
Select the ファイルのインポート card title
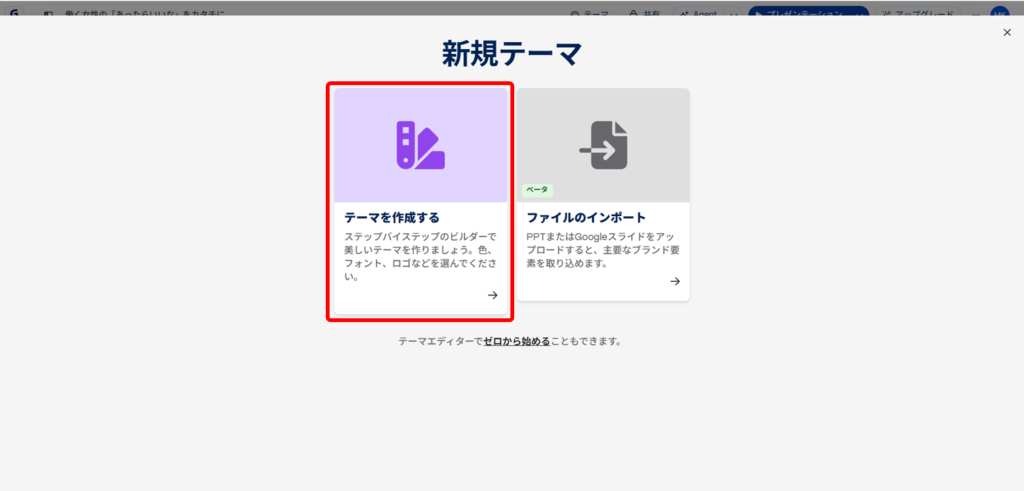coord(586,217)
